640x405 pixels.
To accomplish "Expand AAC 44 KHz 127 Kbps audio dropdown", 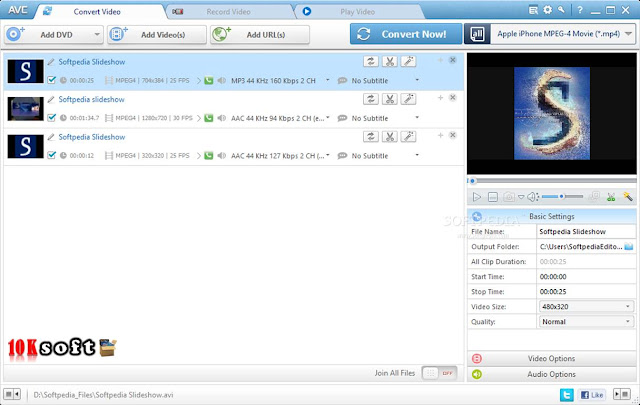I will coord(327,155).
